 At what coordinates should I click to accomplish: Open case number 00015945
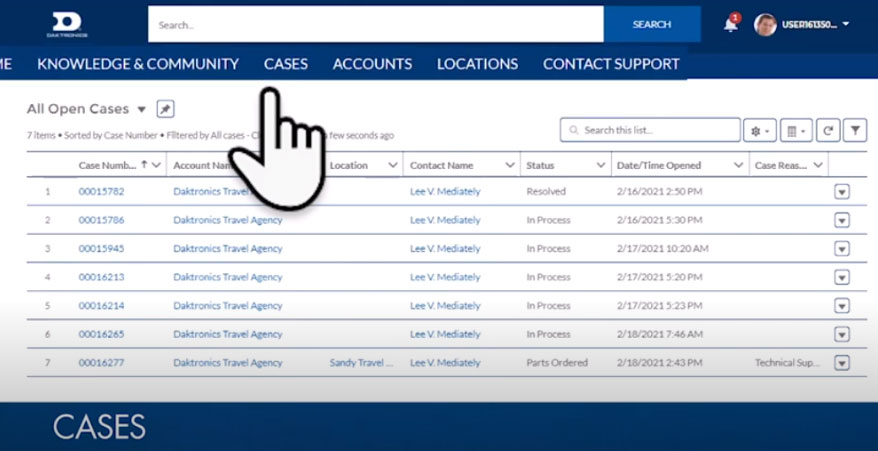pos(101,249)
